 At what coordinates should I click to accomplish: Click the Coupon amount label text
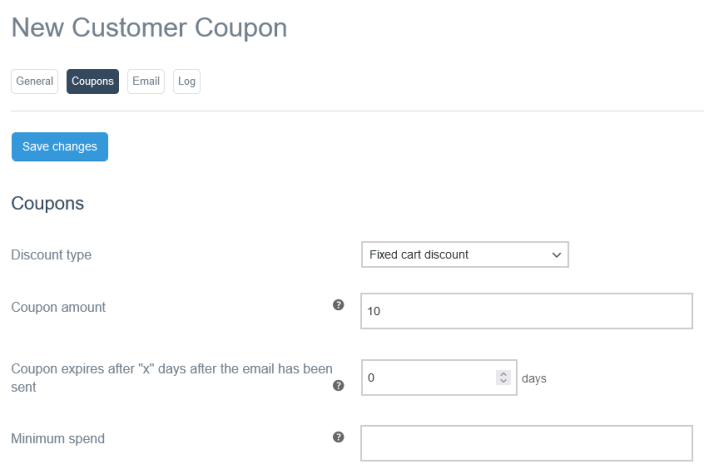58,307
